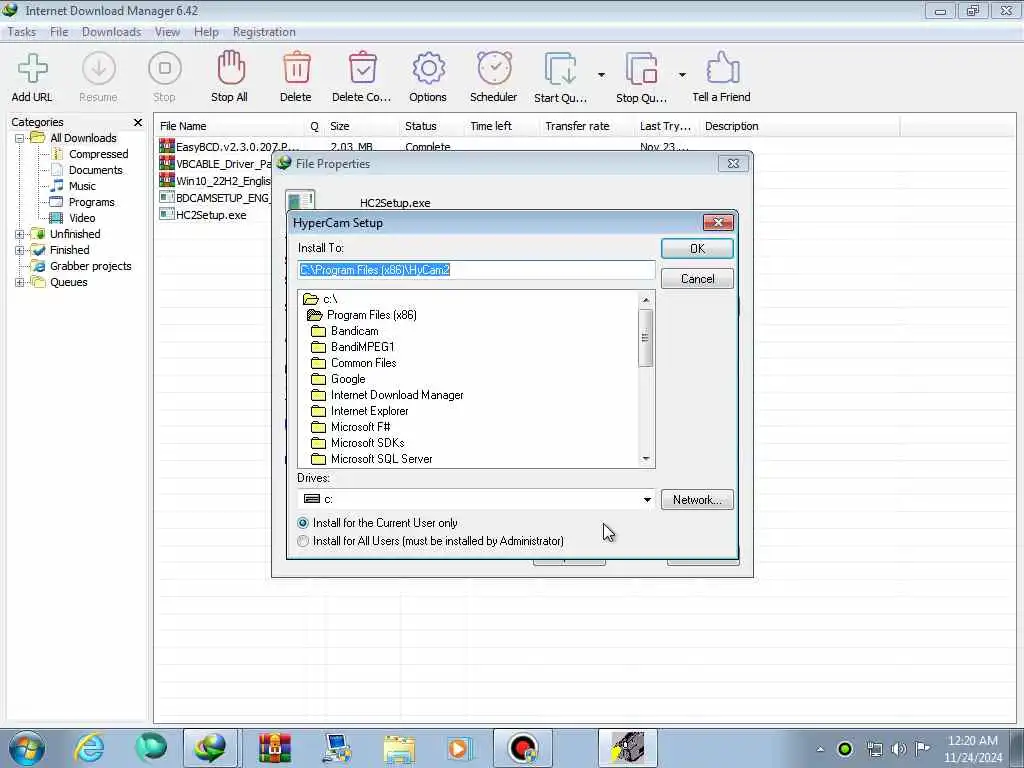1024x768 pixels.
Task: Click the Add URL toolbar icon
Action: (x=32, y=77)
